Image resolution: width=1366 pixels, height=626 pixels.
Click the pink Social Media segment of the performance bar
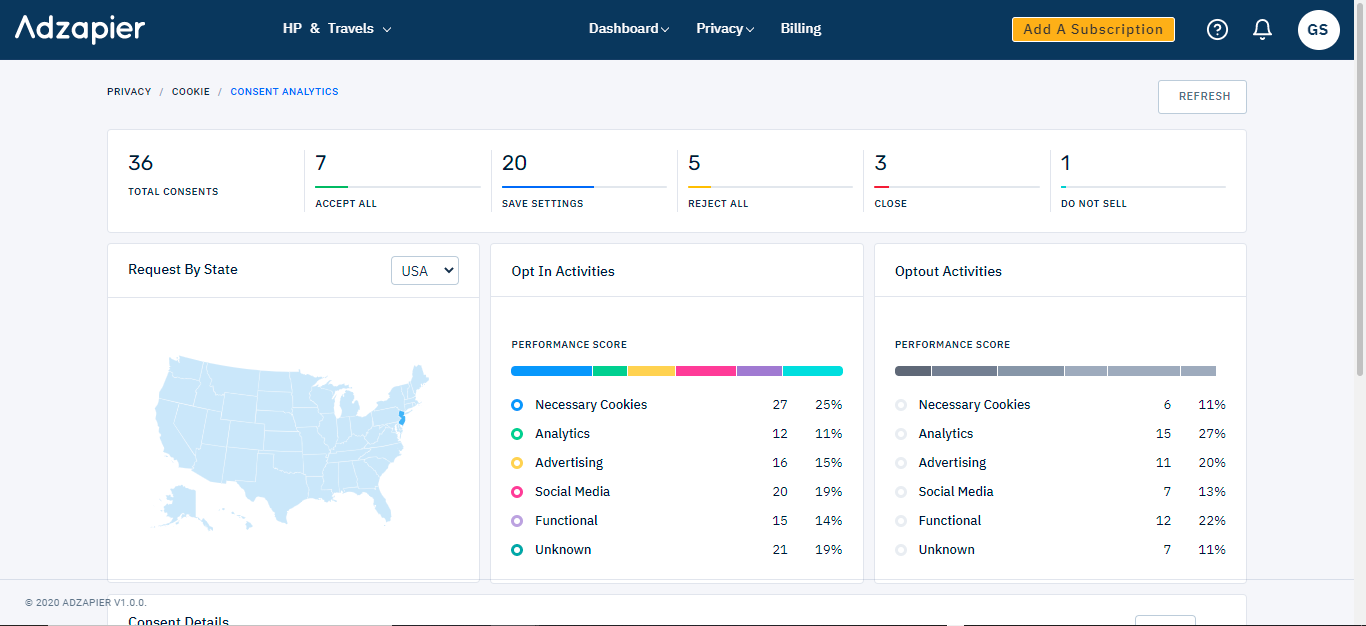click(x=704, y=370)
